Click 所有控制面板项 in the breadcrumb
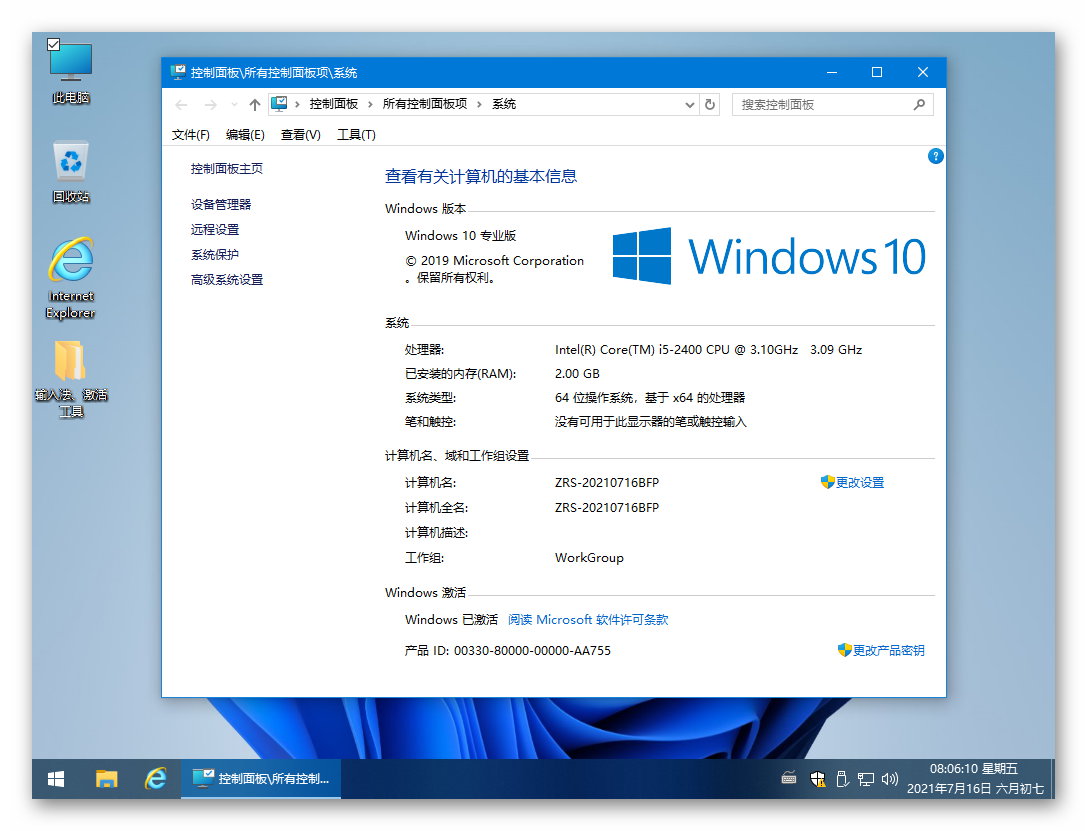 [425, 104]
